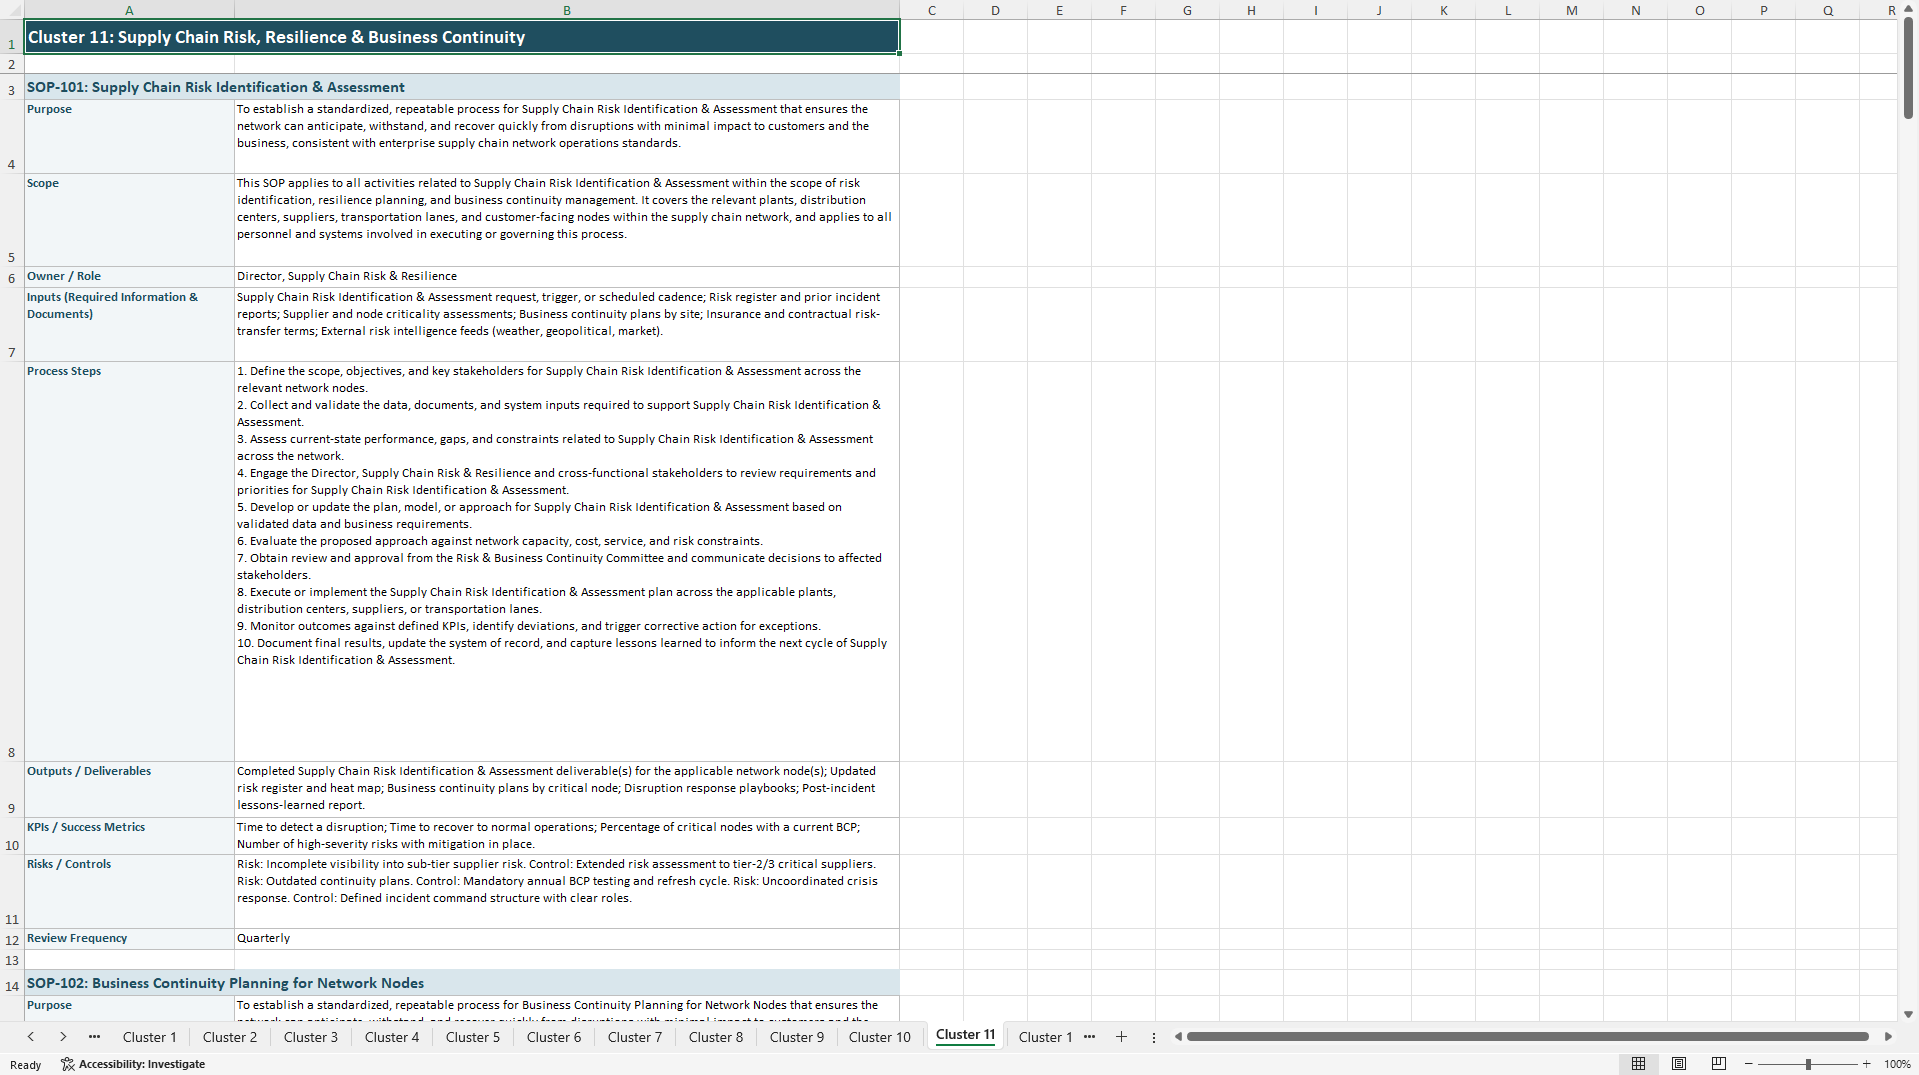Open the Cluster 6 sheet tab
1919x1075 pixels.
coord(554,1037)
